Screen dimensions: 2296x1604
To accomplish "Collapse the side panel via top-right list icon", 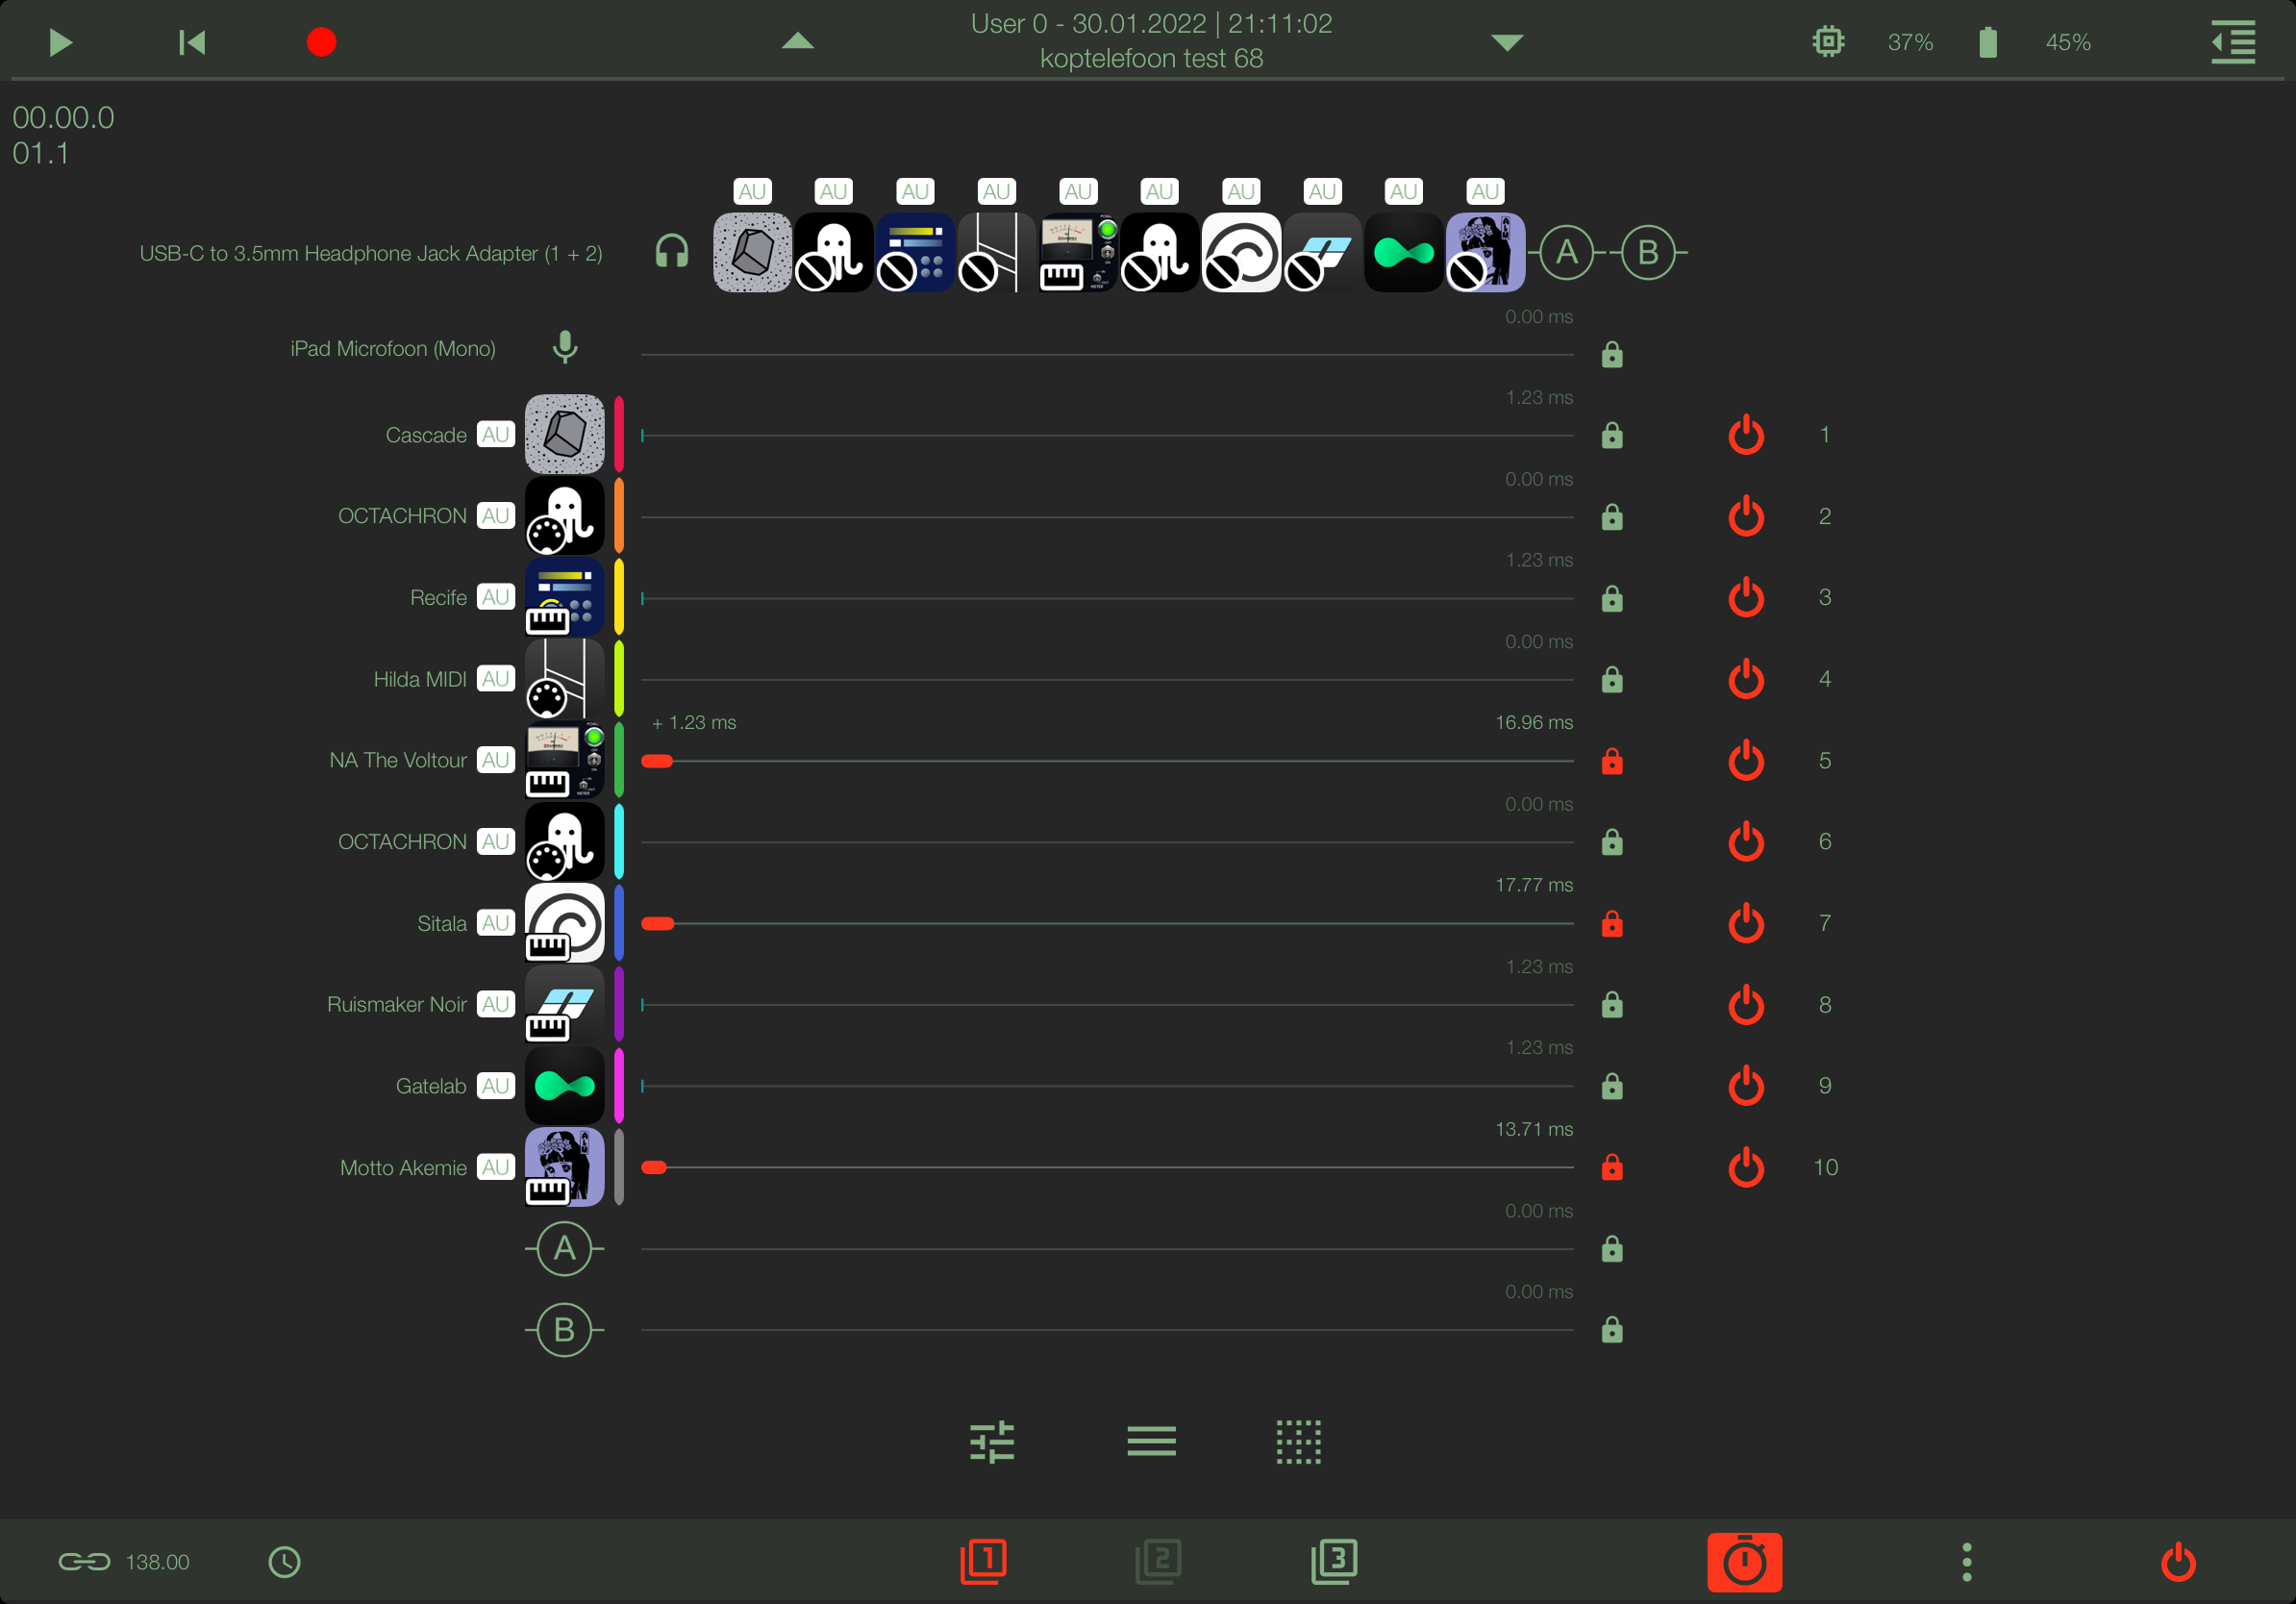I will (x=2233, y=42).
